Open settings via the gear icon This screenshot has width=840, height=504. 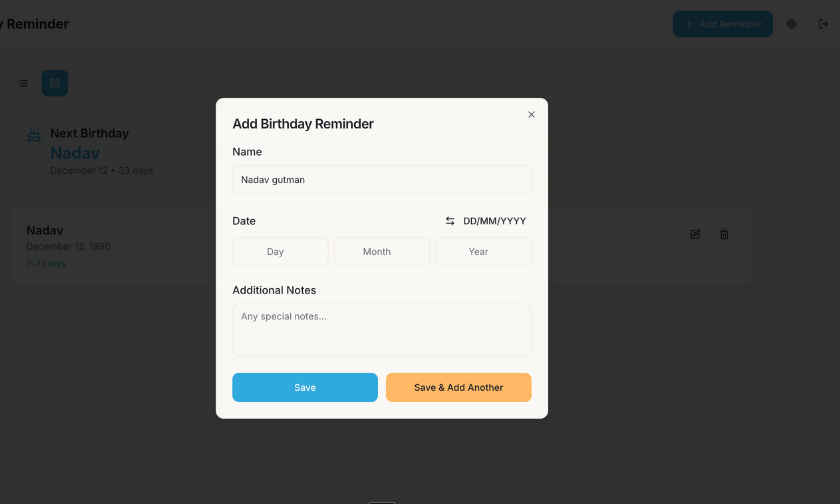[792, 24]
